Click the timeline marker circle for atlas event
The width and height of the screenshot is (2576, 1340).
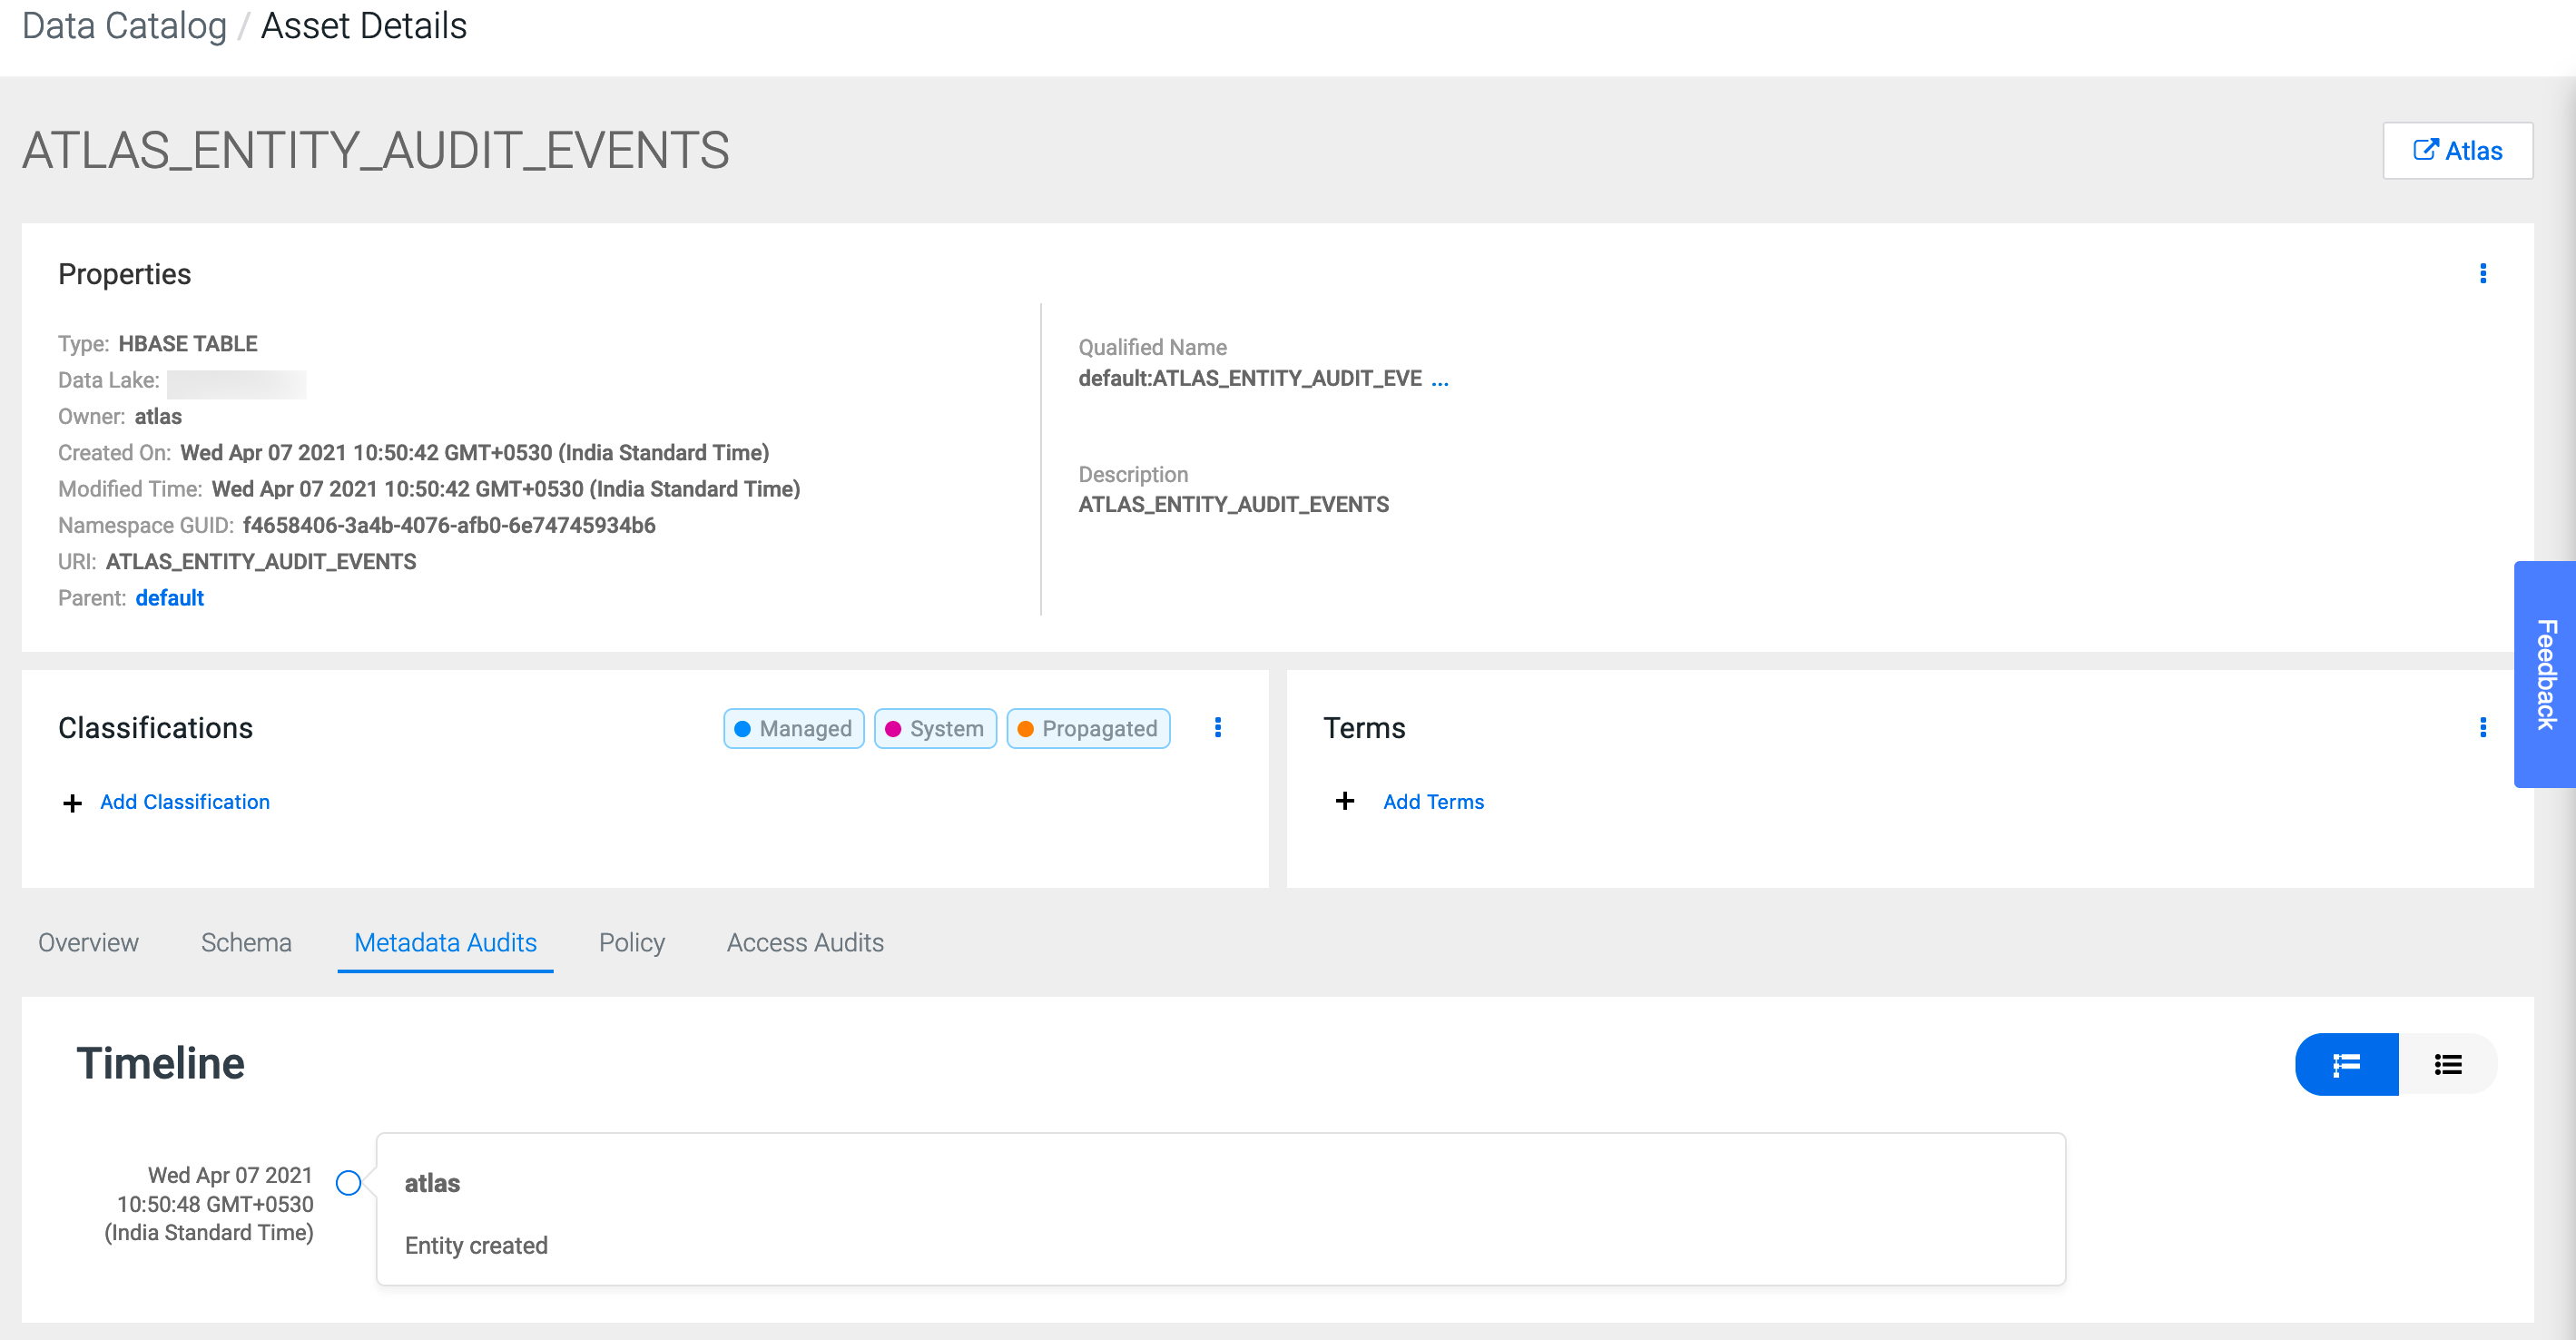348,1183
